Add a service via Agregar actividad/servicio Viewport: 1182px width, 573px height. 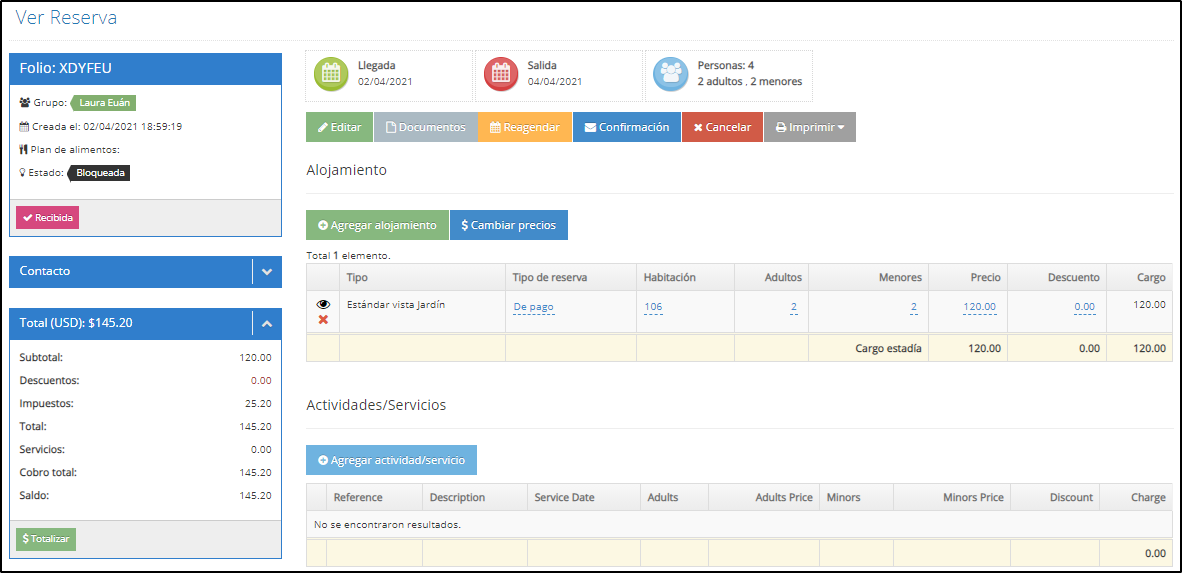[x=391, y=460]
